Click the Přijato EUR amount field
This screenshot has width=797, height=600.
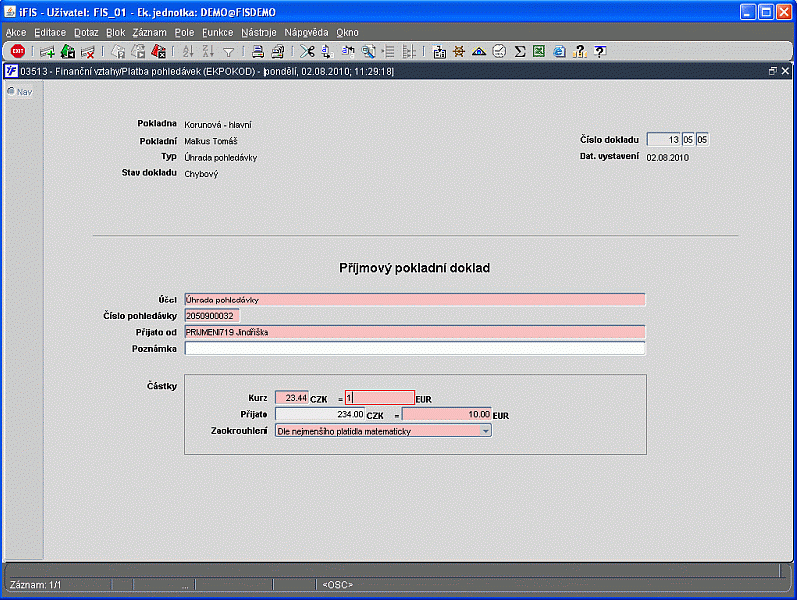pyautogui.click(x=447, y=414)
